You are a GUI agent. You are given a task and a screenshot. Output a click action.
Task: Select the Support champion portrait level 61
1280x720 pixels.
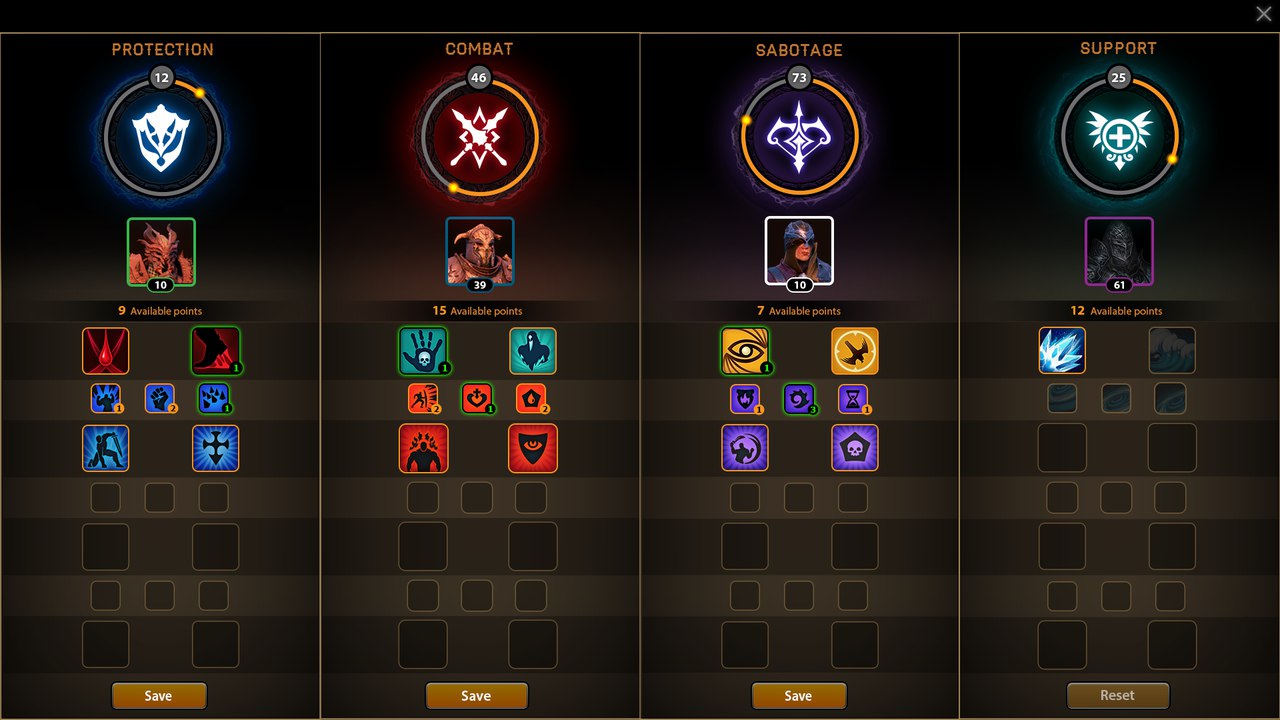(x=1119, y=252)
